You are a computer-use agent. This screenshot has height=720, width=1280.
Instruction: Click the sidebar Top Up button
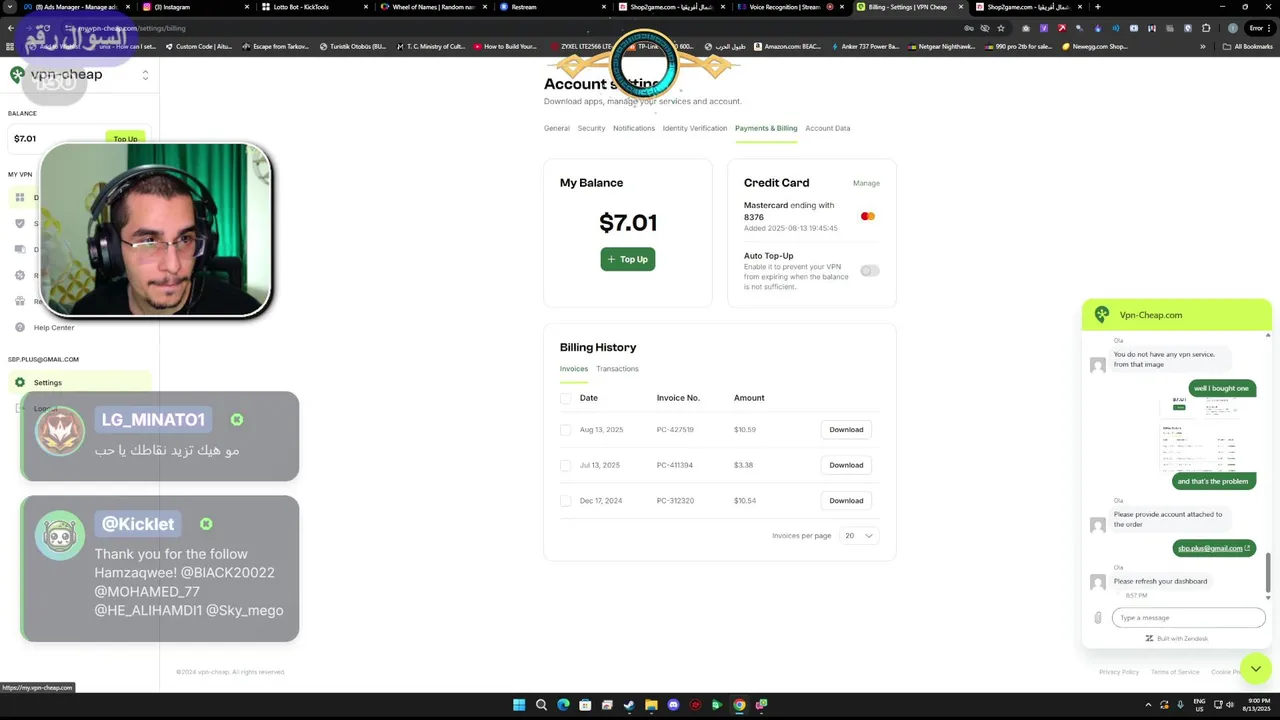(x=125, y=139)
